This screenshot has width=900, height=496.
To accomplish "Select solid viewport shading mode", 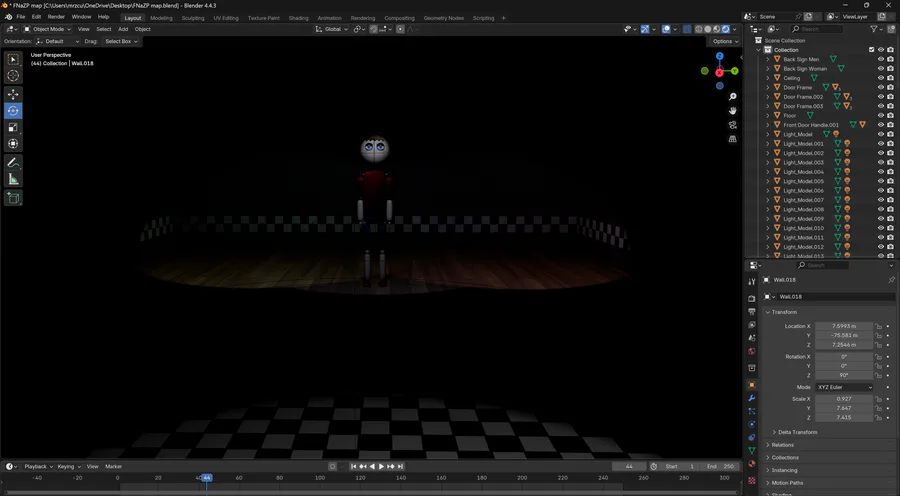I will [708, 29].
